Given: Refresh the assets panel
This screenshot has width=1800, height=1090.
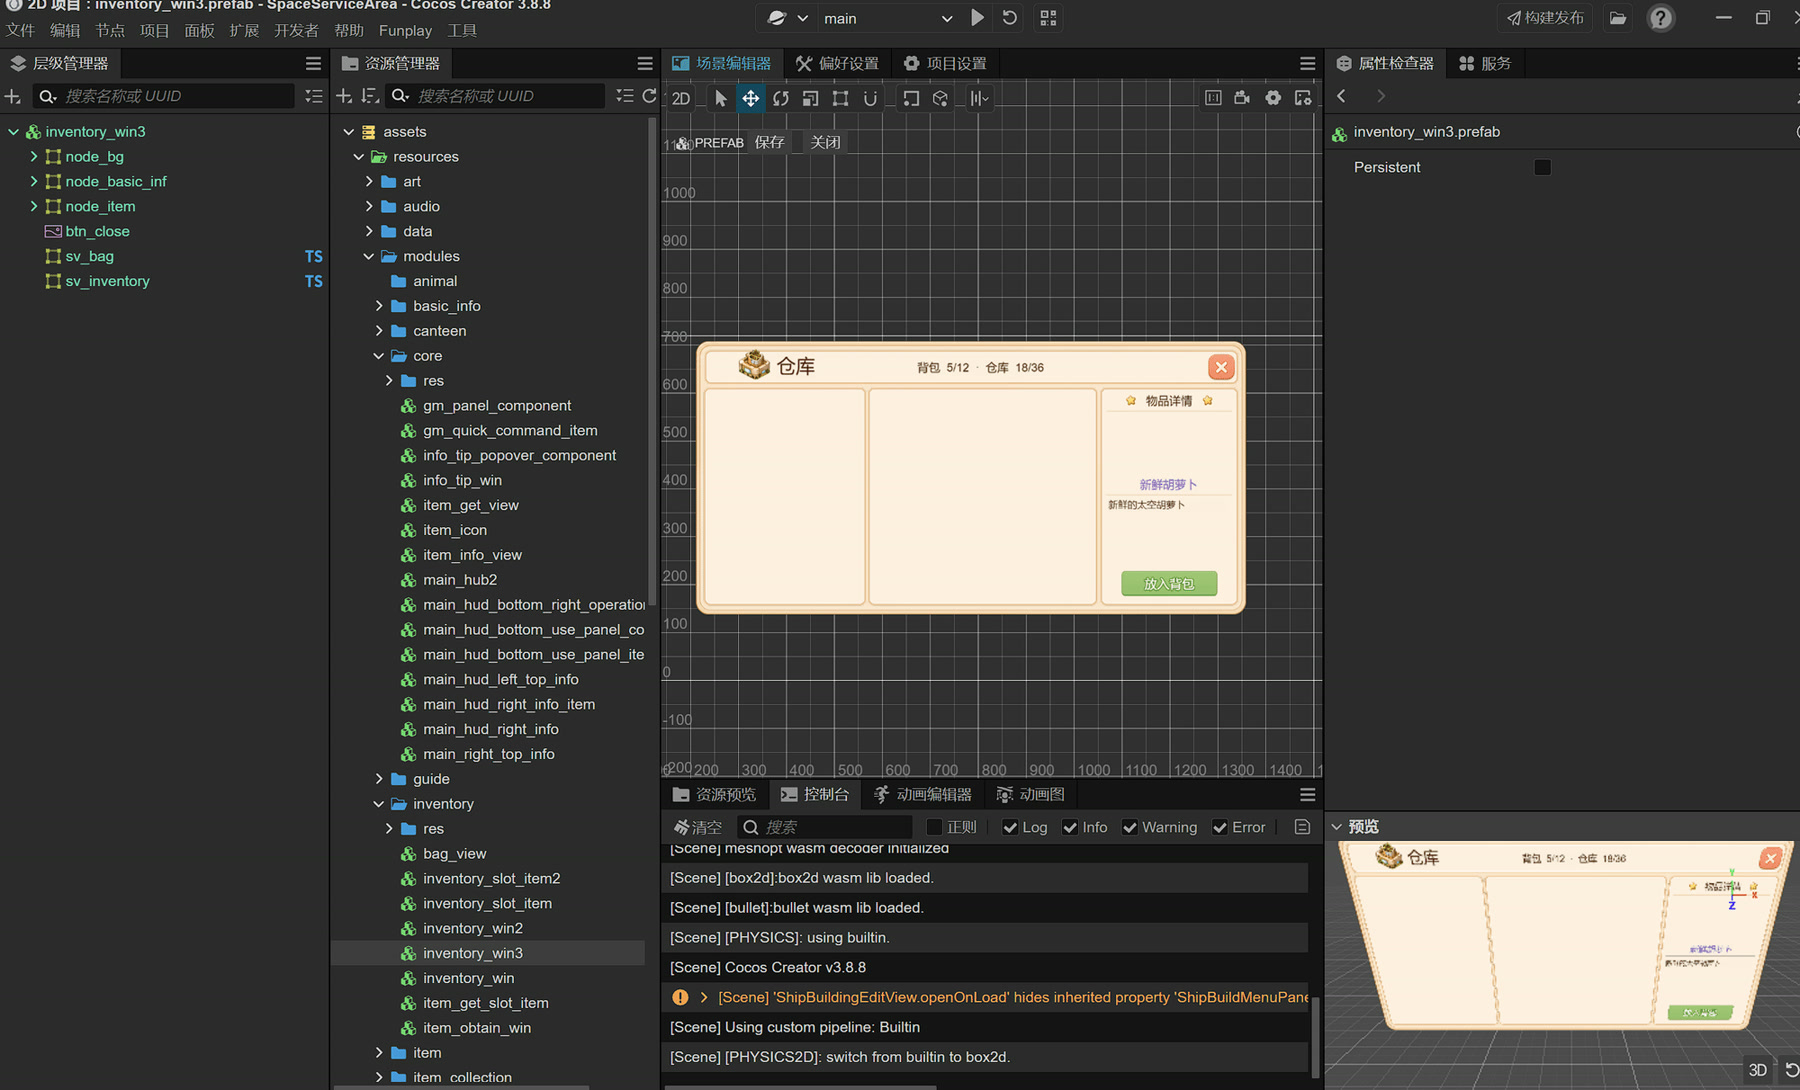Looking at the screenshot, I should point(649,96).
